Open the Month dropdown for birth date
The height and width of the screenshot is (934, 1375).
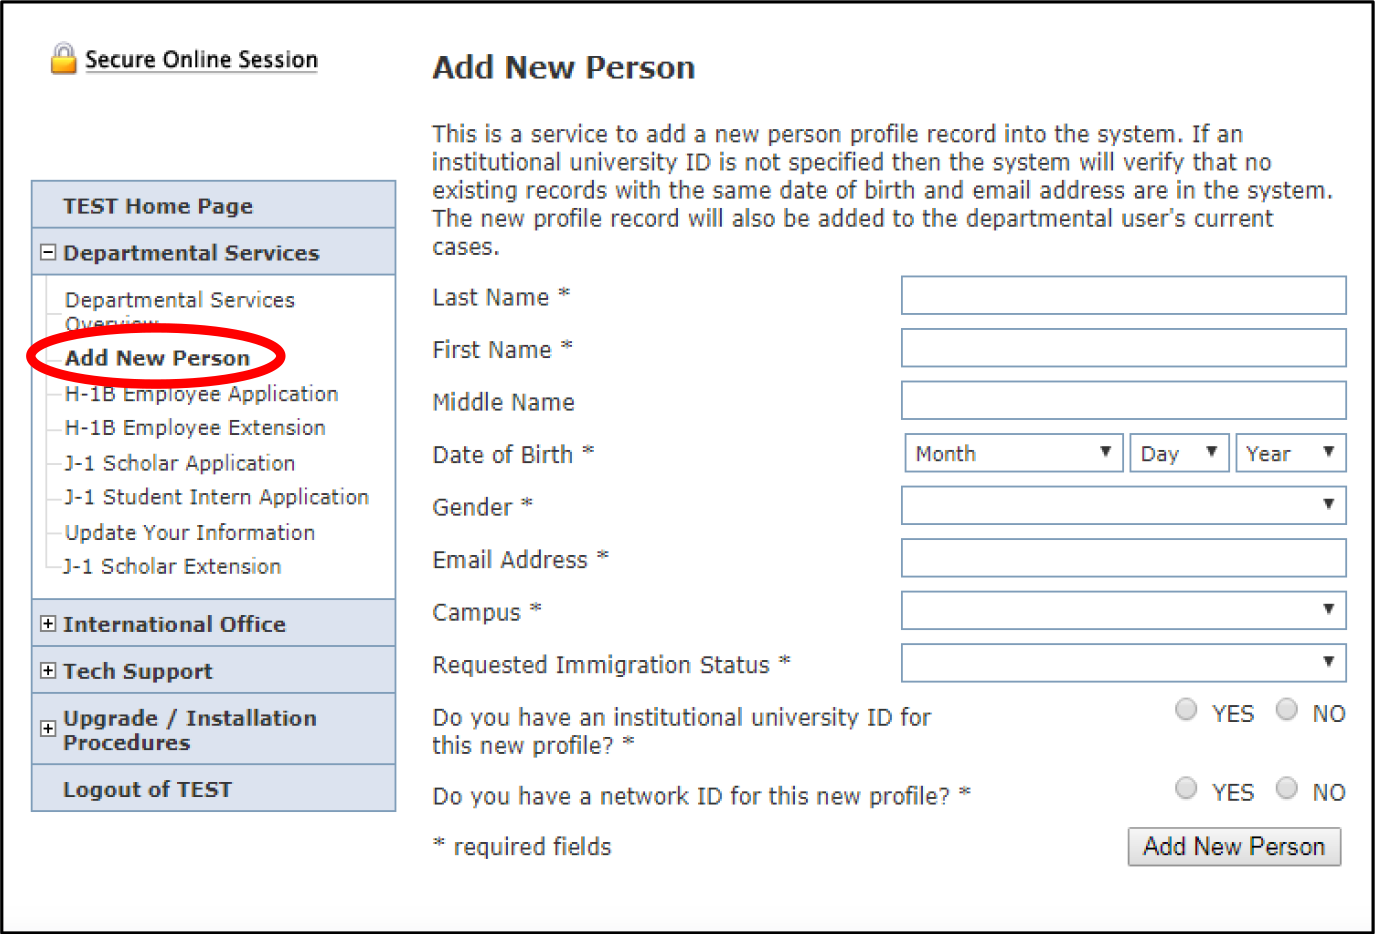pyautogui.click(x=1013, y=453)
